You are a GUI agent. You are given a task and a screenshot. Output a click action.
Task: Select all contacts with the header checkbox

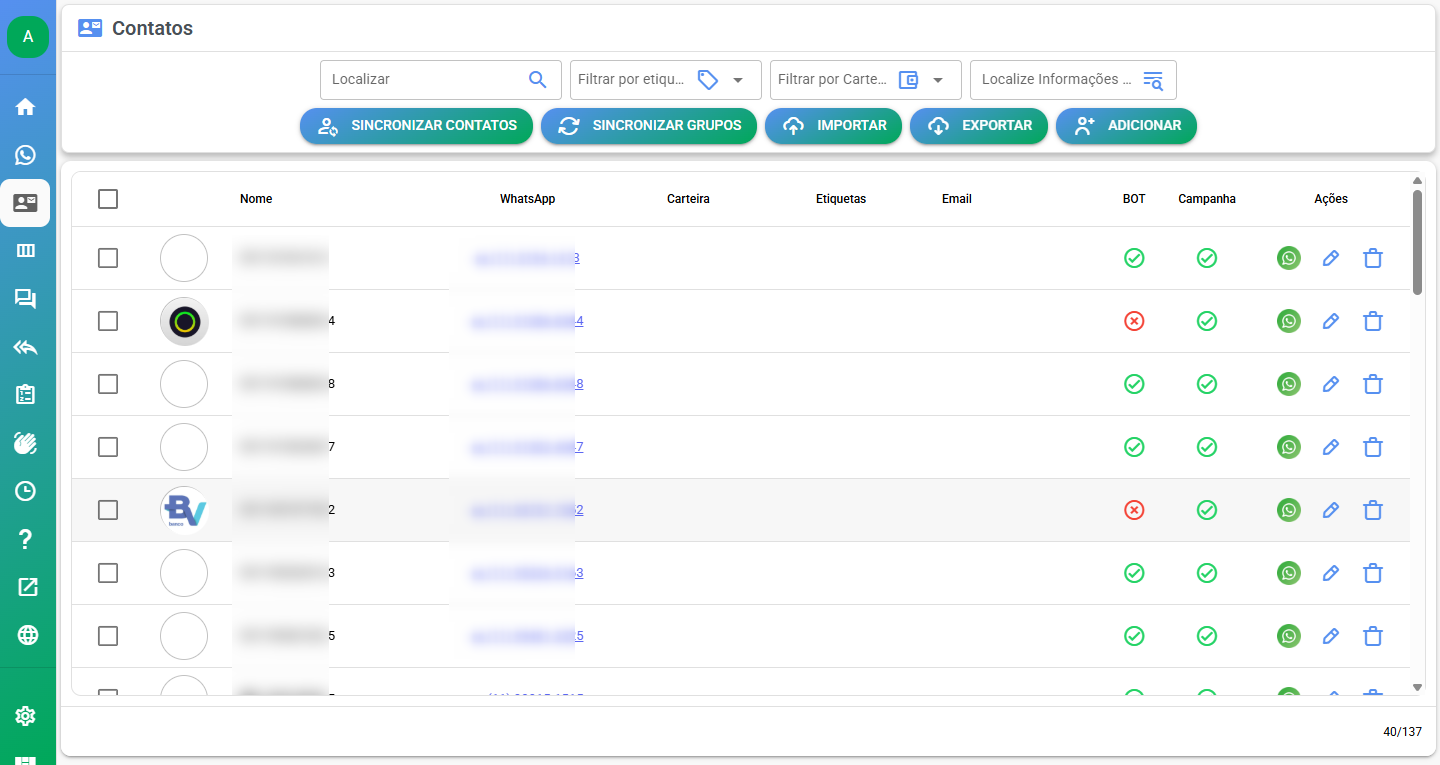point(108,199)
